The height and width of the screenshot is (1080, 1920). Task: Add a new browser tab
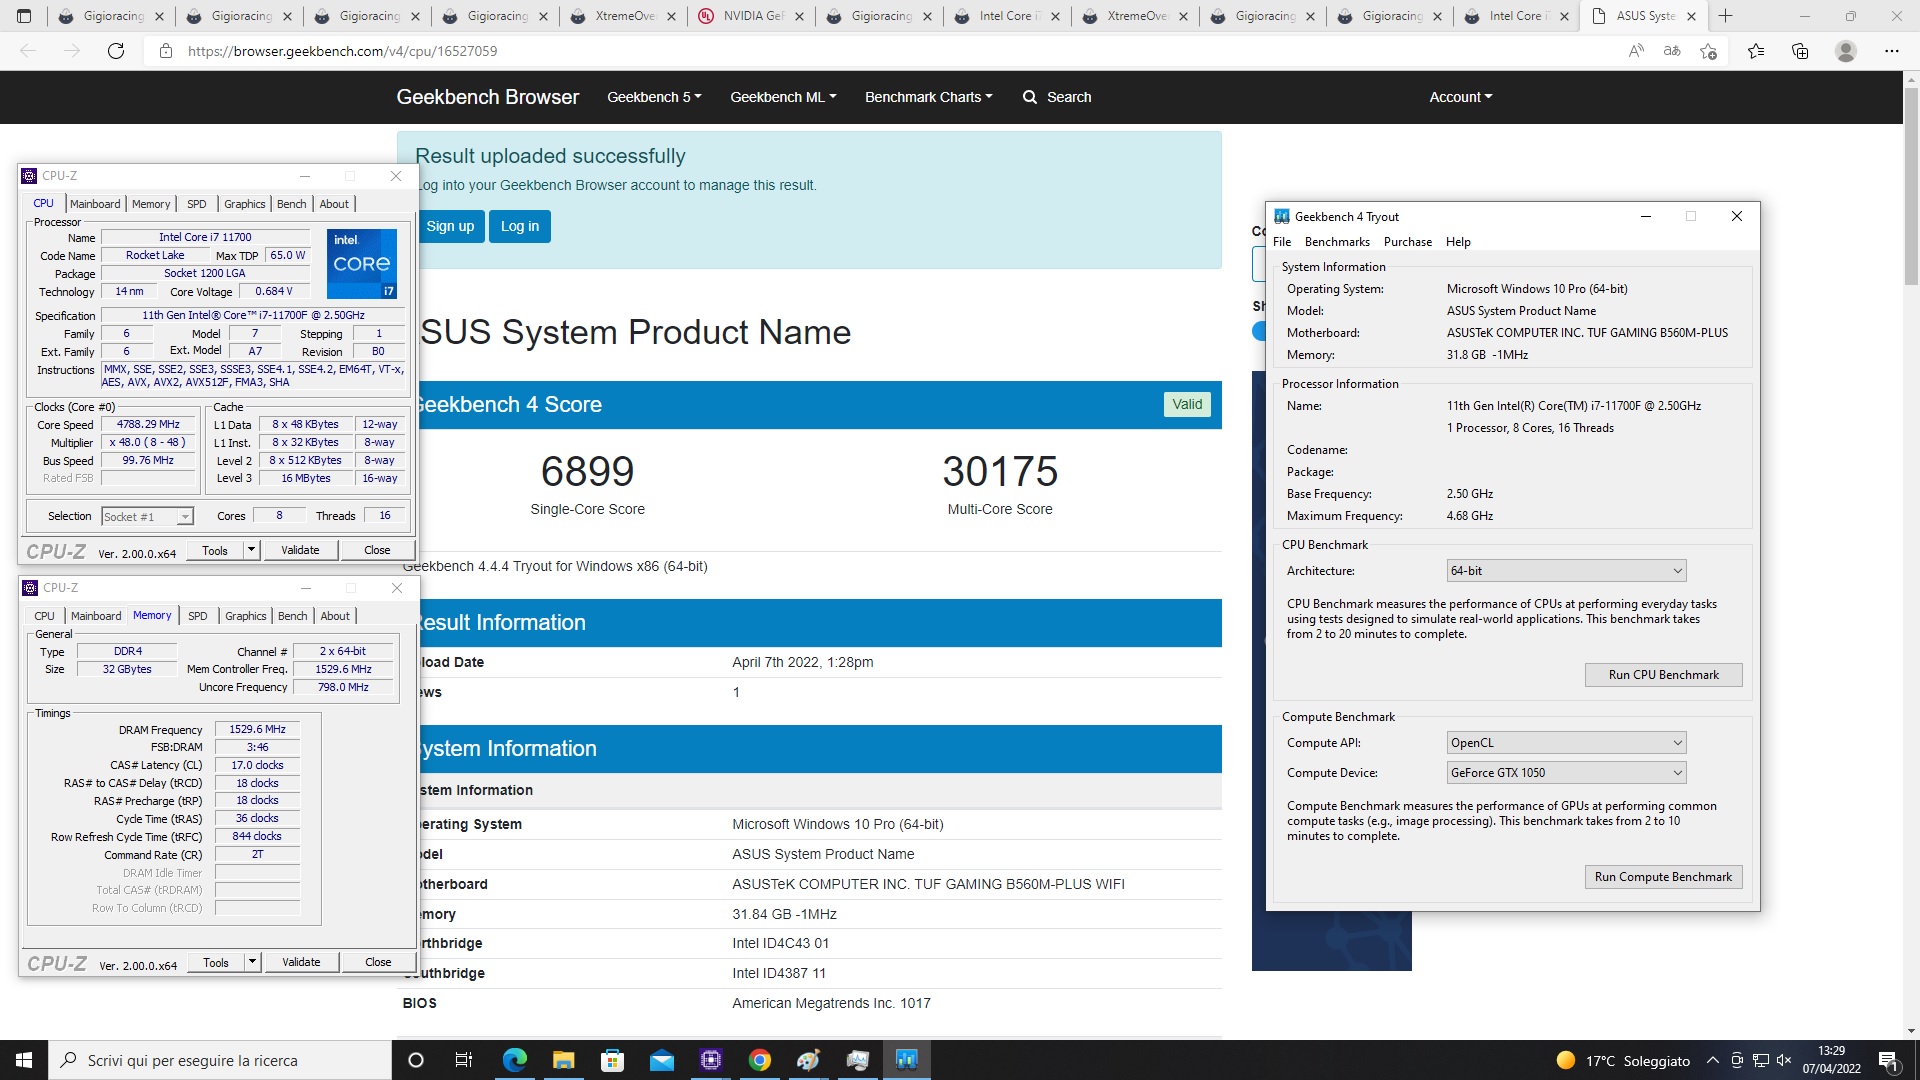(1725, 16)
